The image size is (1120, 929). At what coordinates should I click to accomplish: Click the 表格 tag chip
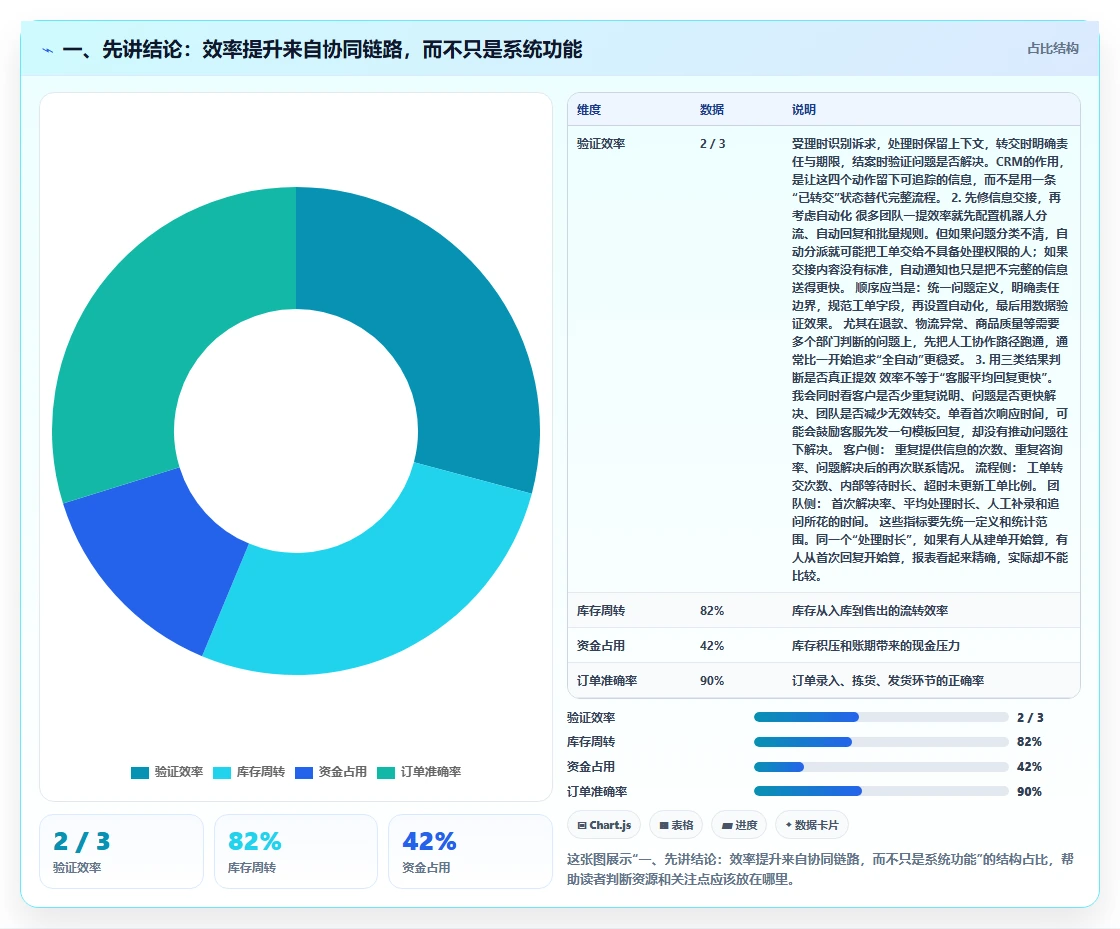coord(676,825)
